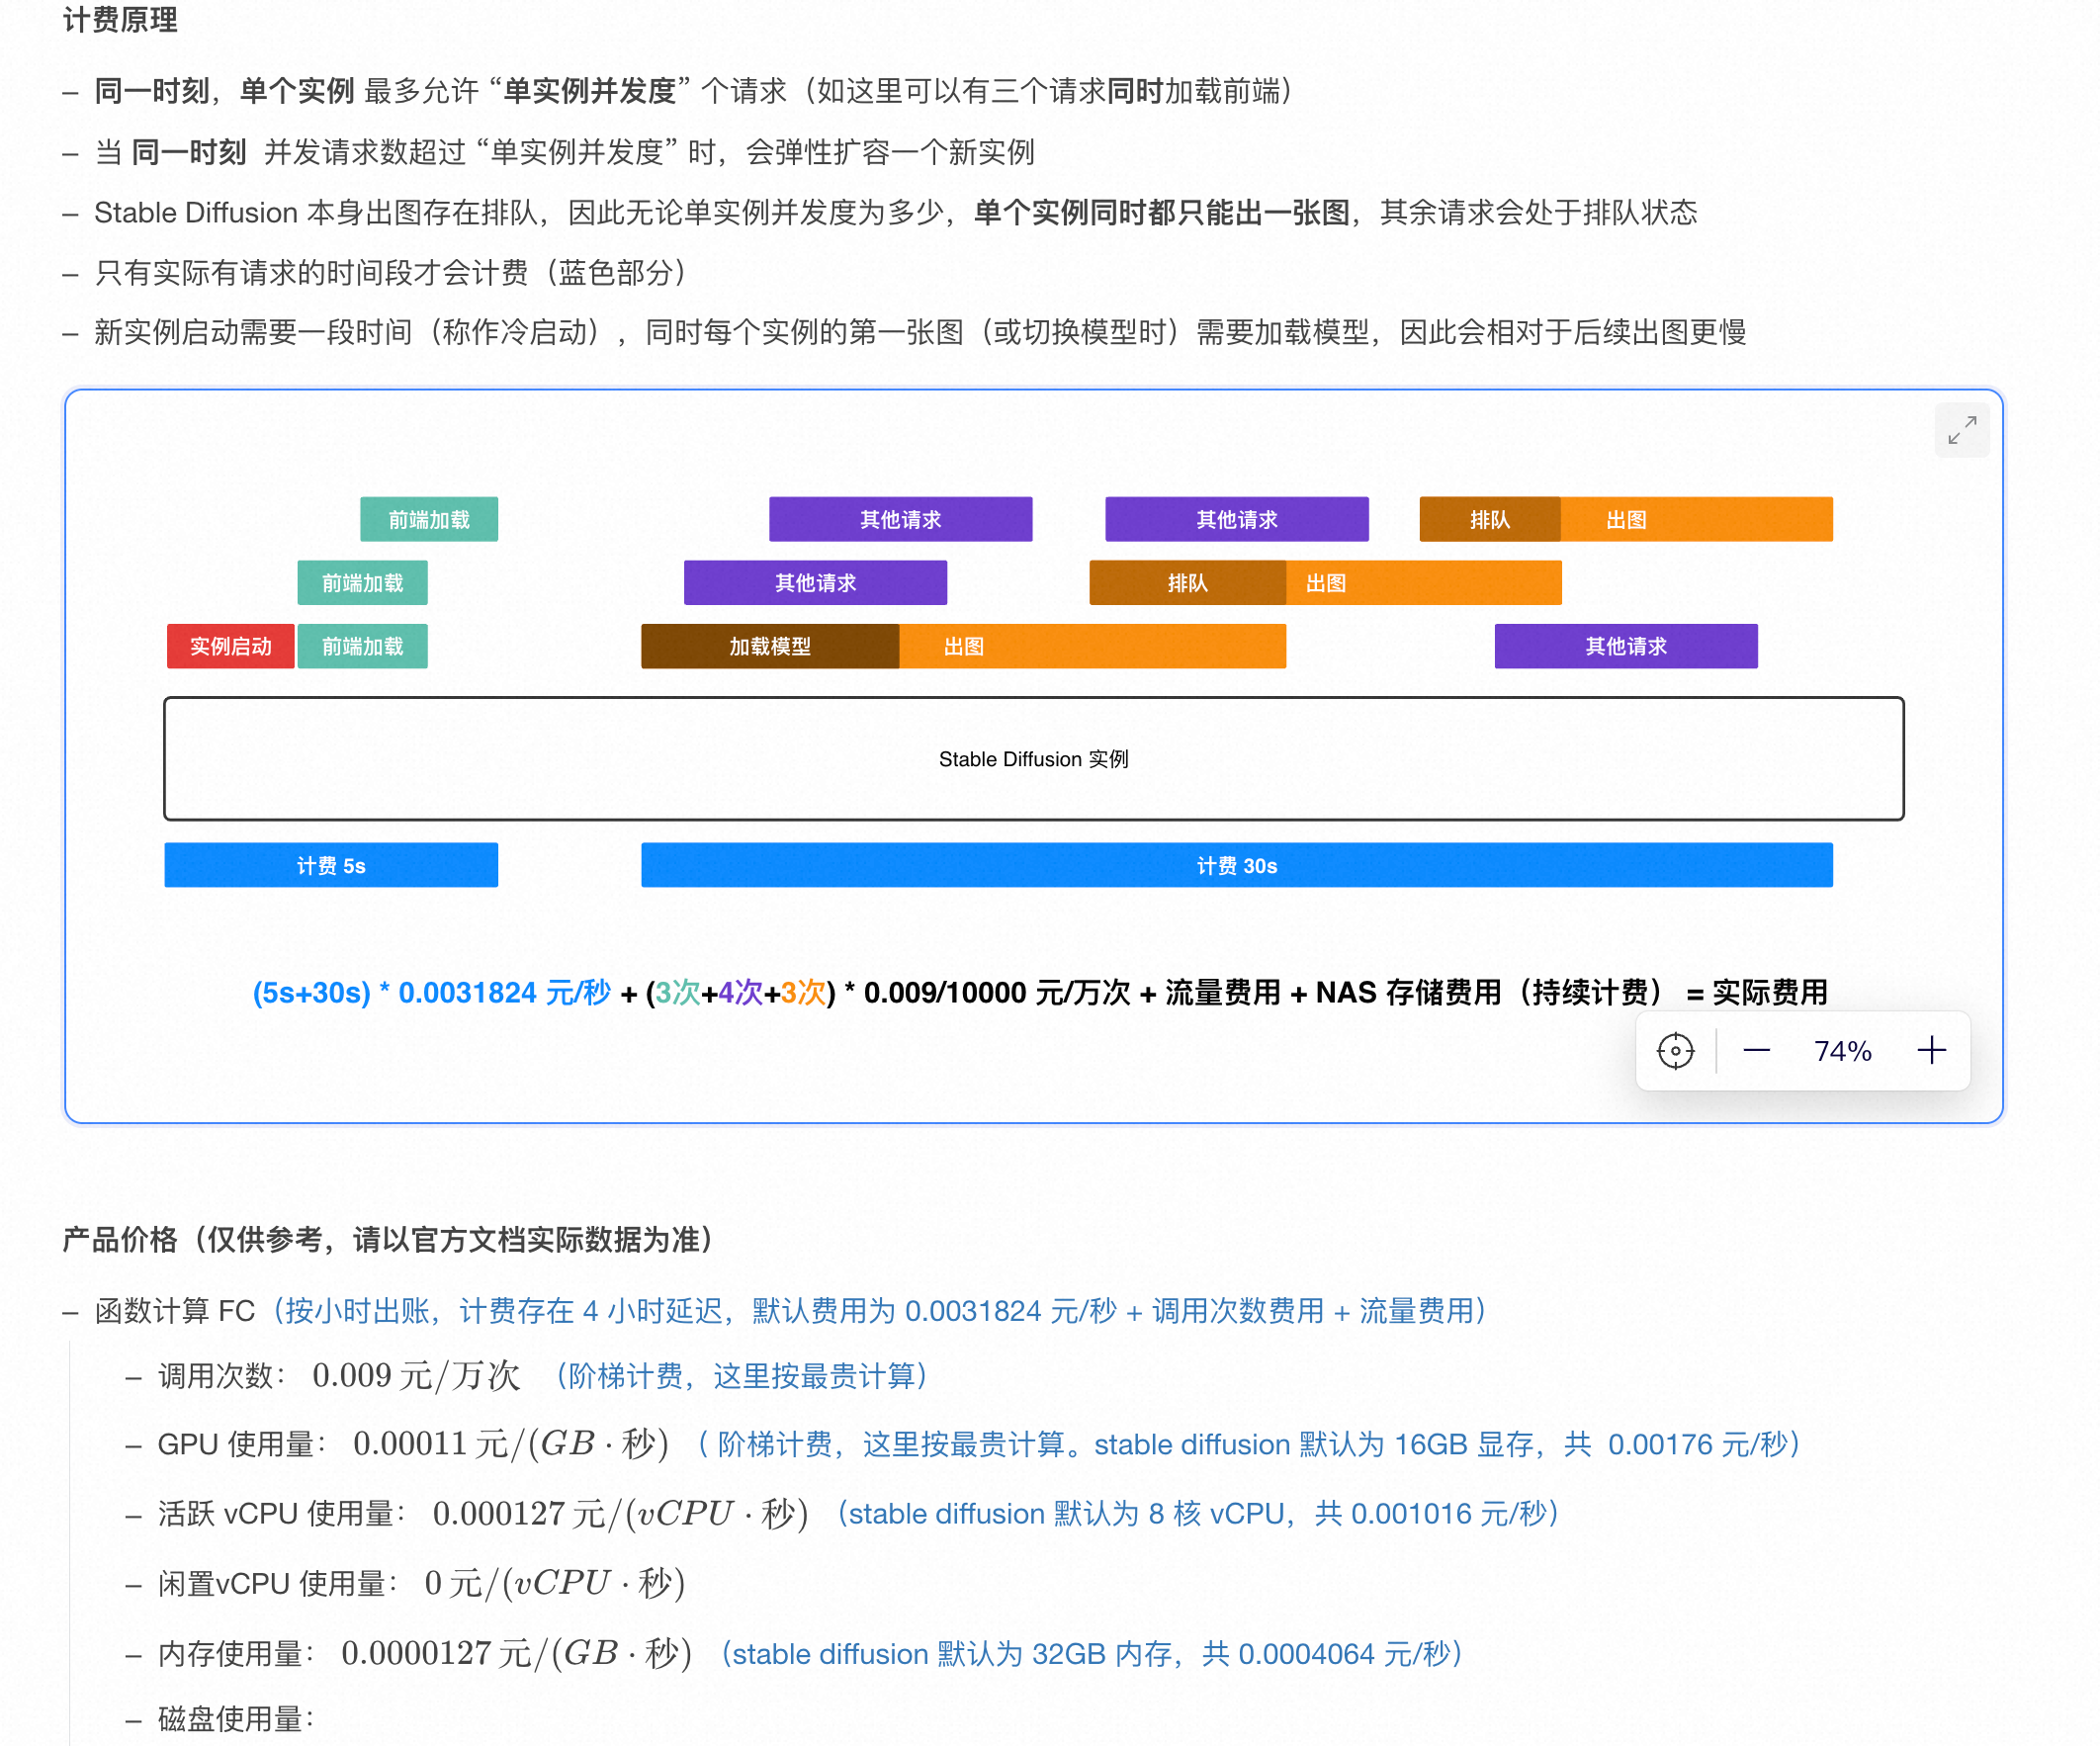
Task: Zoom in the diagram with plus button
Action: 1931,1051
